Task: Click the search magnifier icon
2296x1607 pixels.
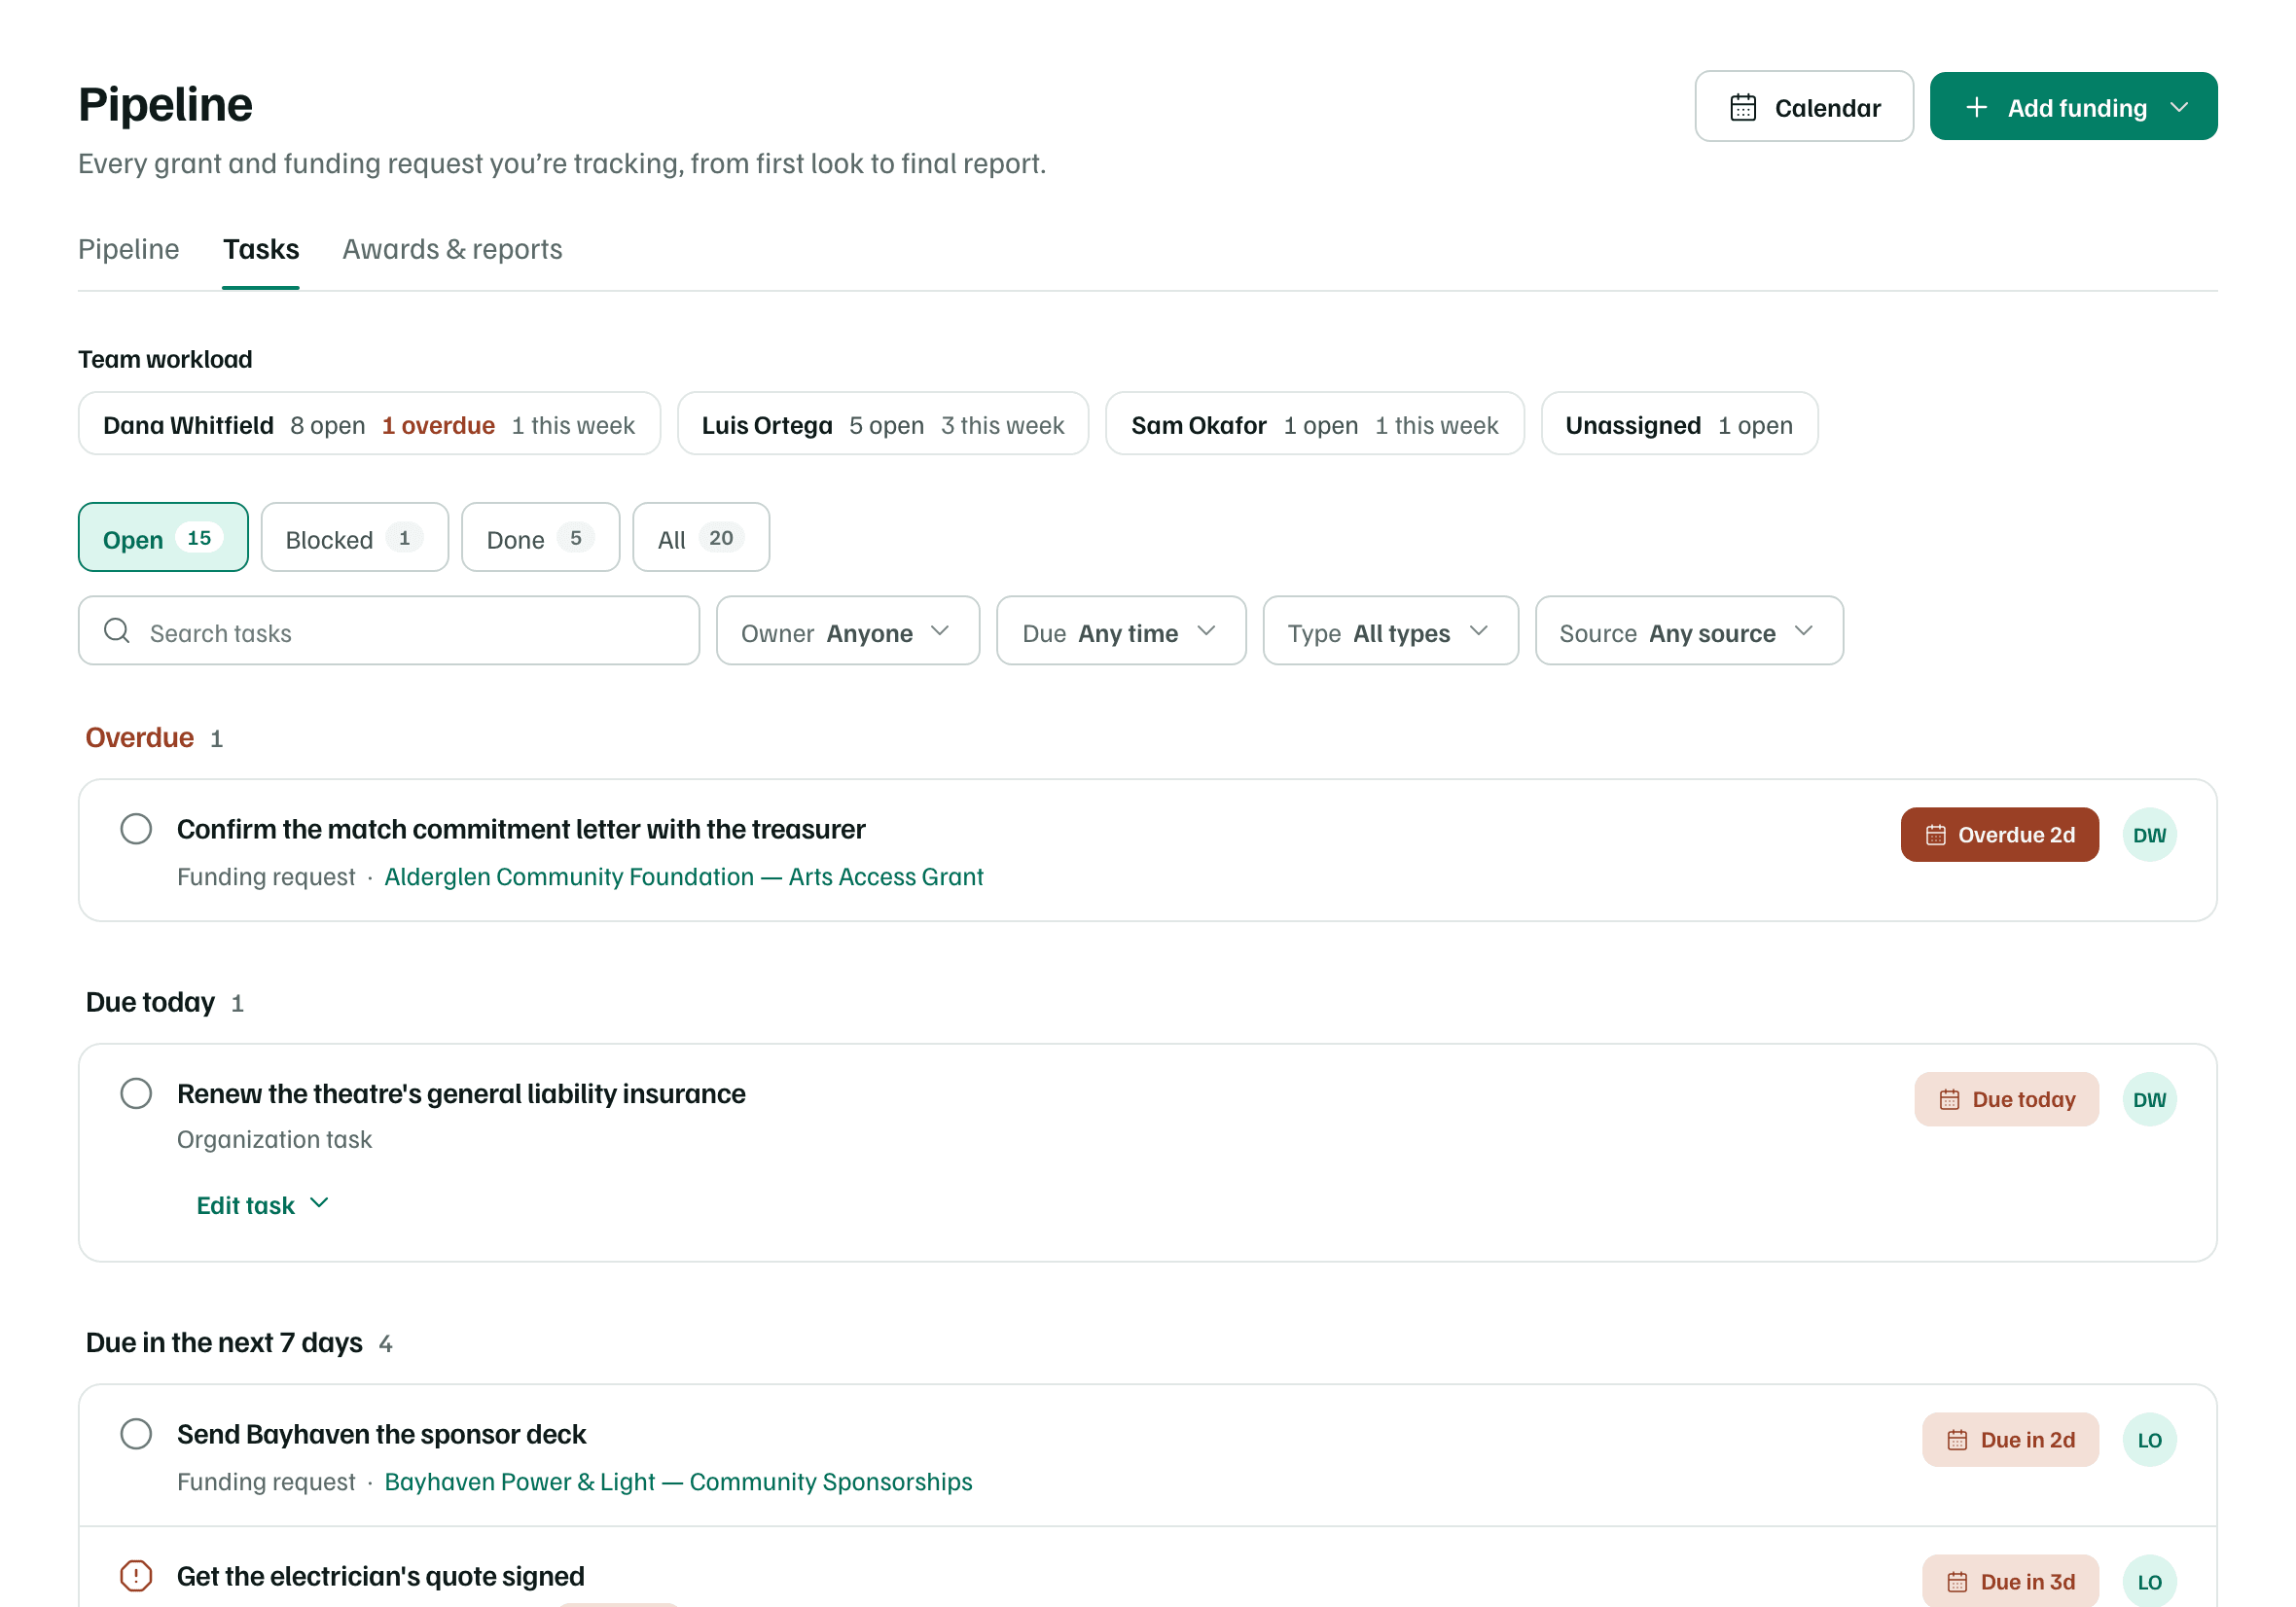Action: [117, 630]
